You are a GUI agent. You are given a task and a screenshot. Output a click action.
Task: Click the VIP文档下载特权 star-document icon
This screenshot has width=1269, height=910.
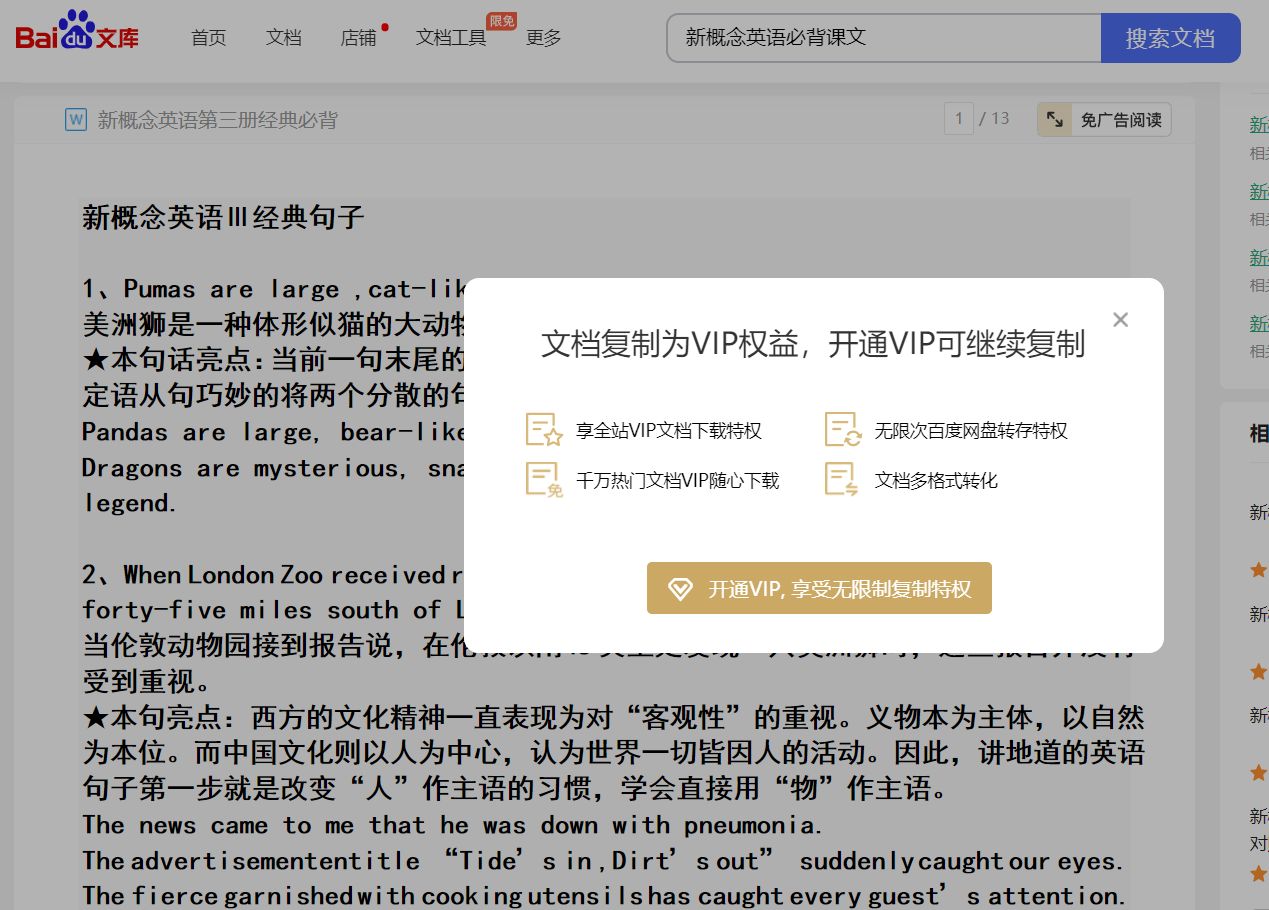pyautogui.click(x=541, y=429)
